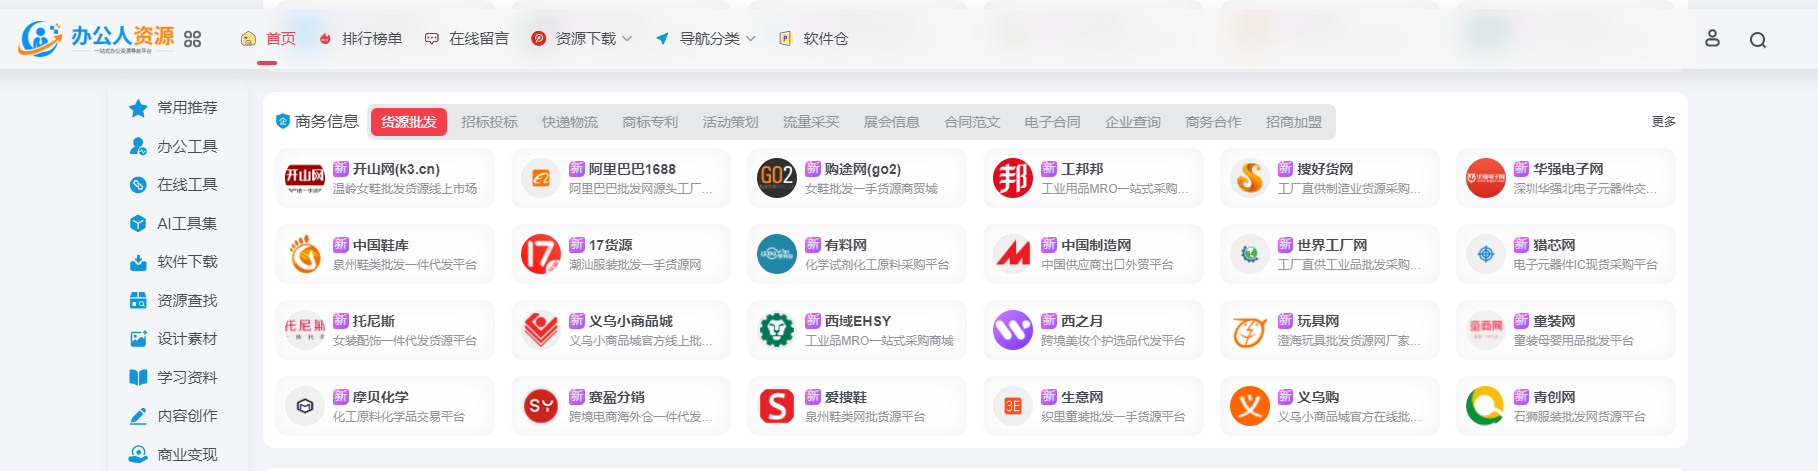Click the 玩具网 logo icon
The width and height of the screenshot is (1818, 471).
[x=1250, y=330]
